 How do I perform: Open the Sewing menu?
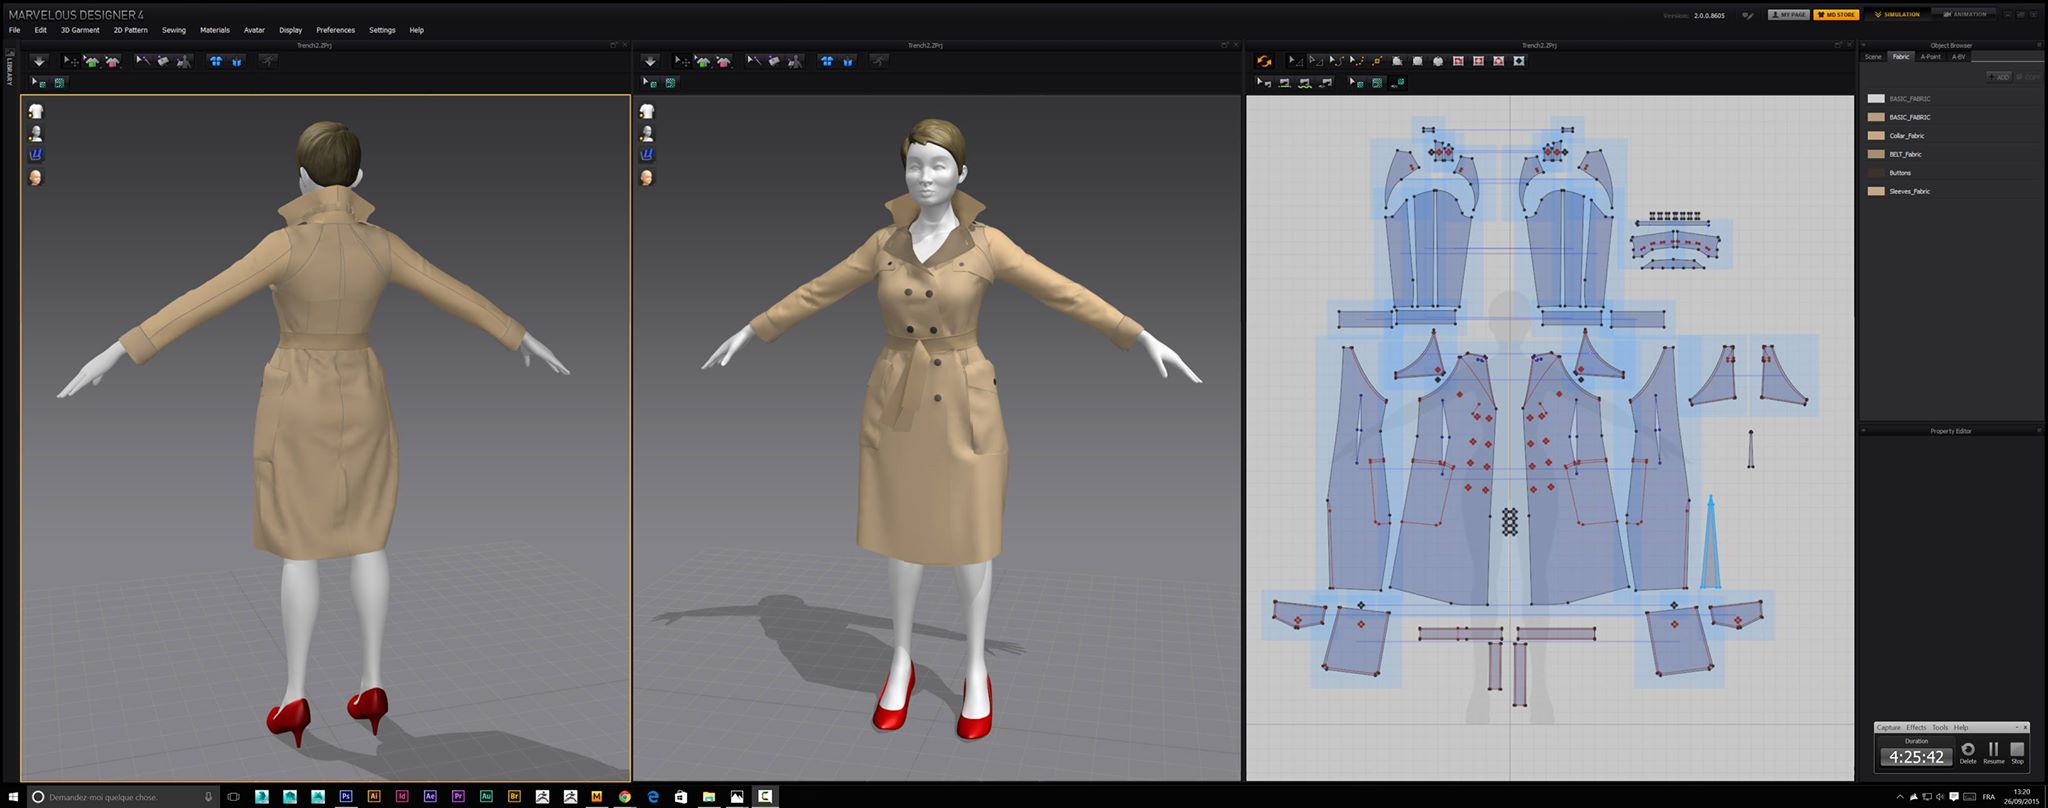click(x=174, y=30)
